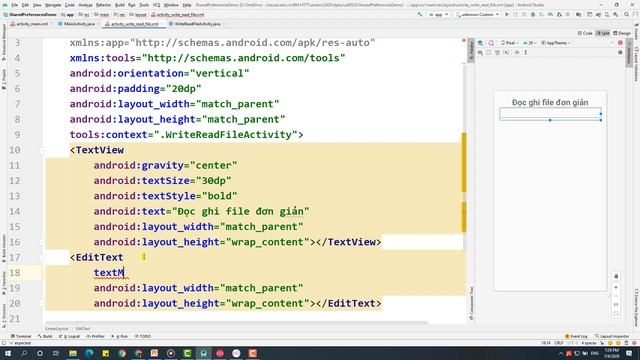
Task: Open the Terminal tool window
Action: pyautogui.click(x=21, y=336)
